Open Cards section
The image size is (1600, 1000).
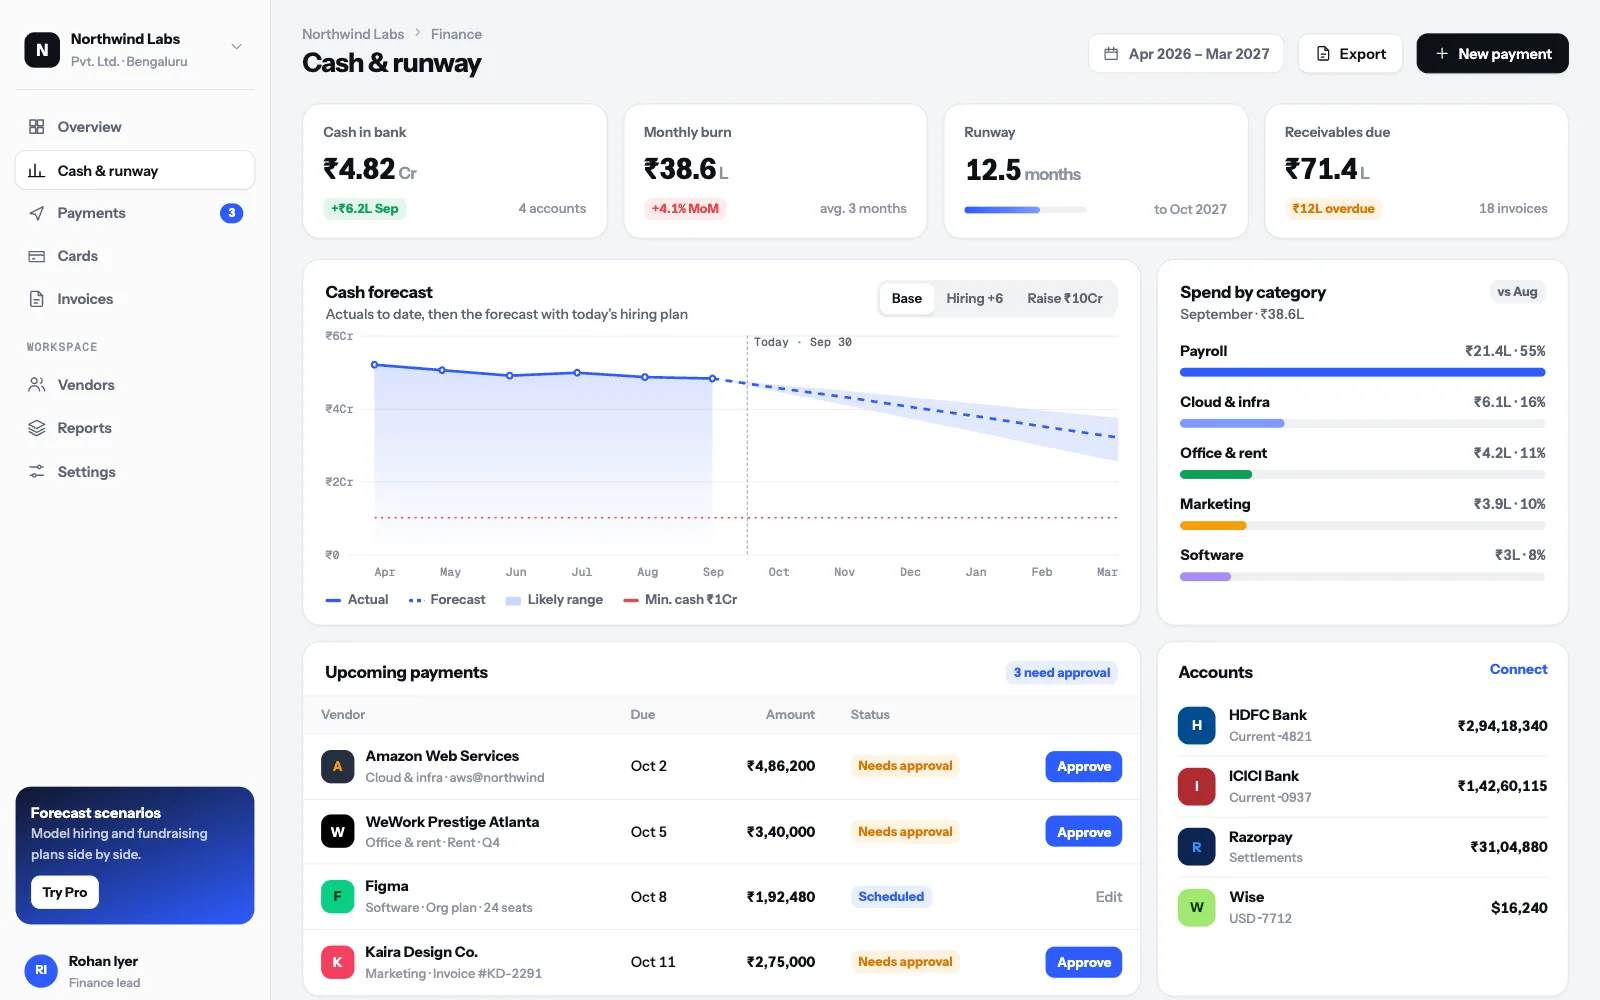click(x=135, y=256)
